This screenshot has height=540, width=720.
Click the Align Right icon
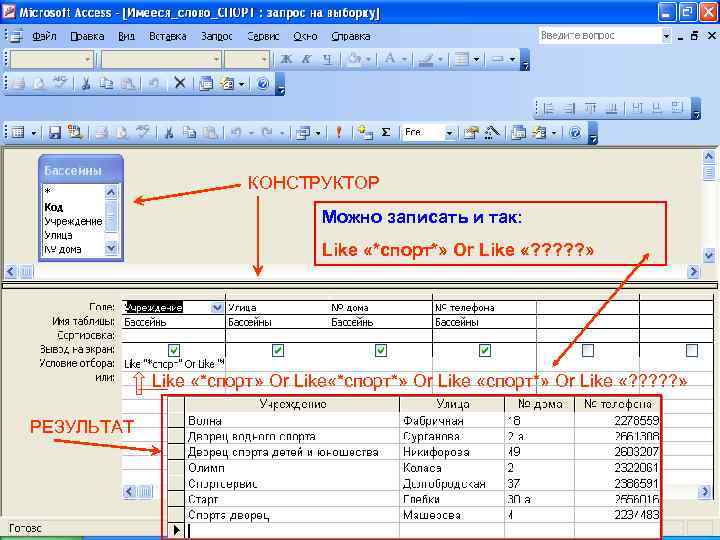coord(570,108)
